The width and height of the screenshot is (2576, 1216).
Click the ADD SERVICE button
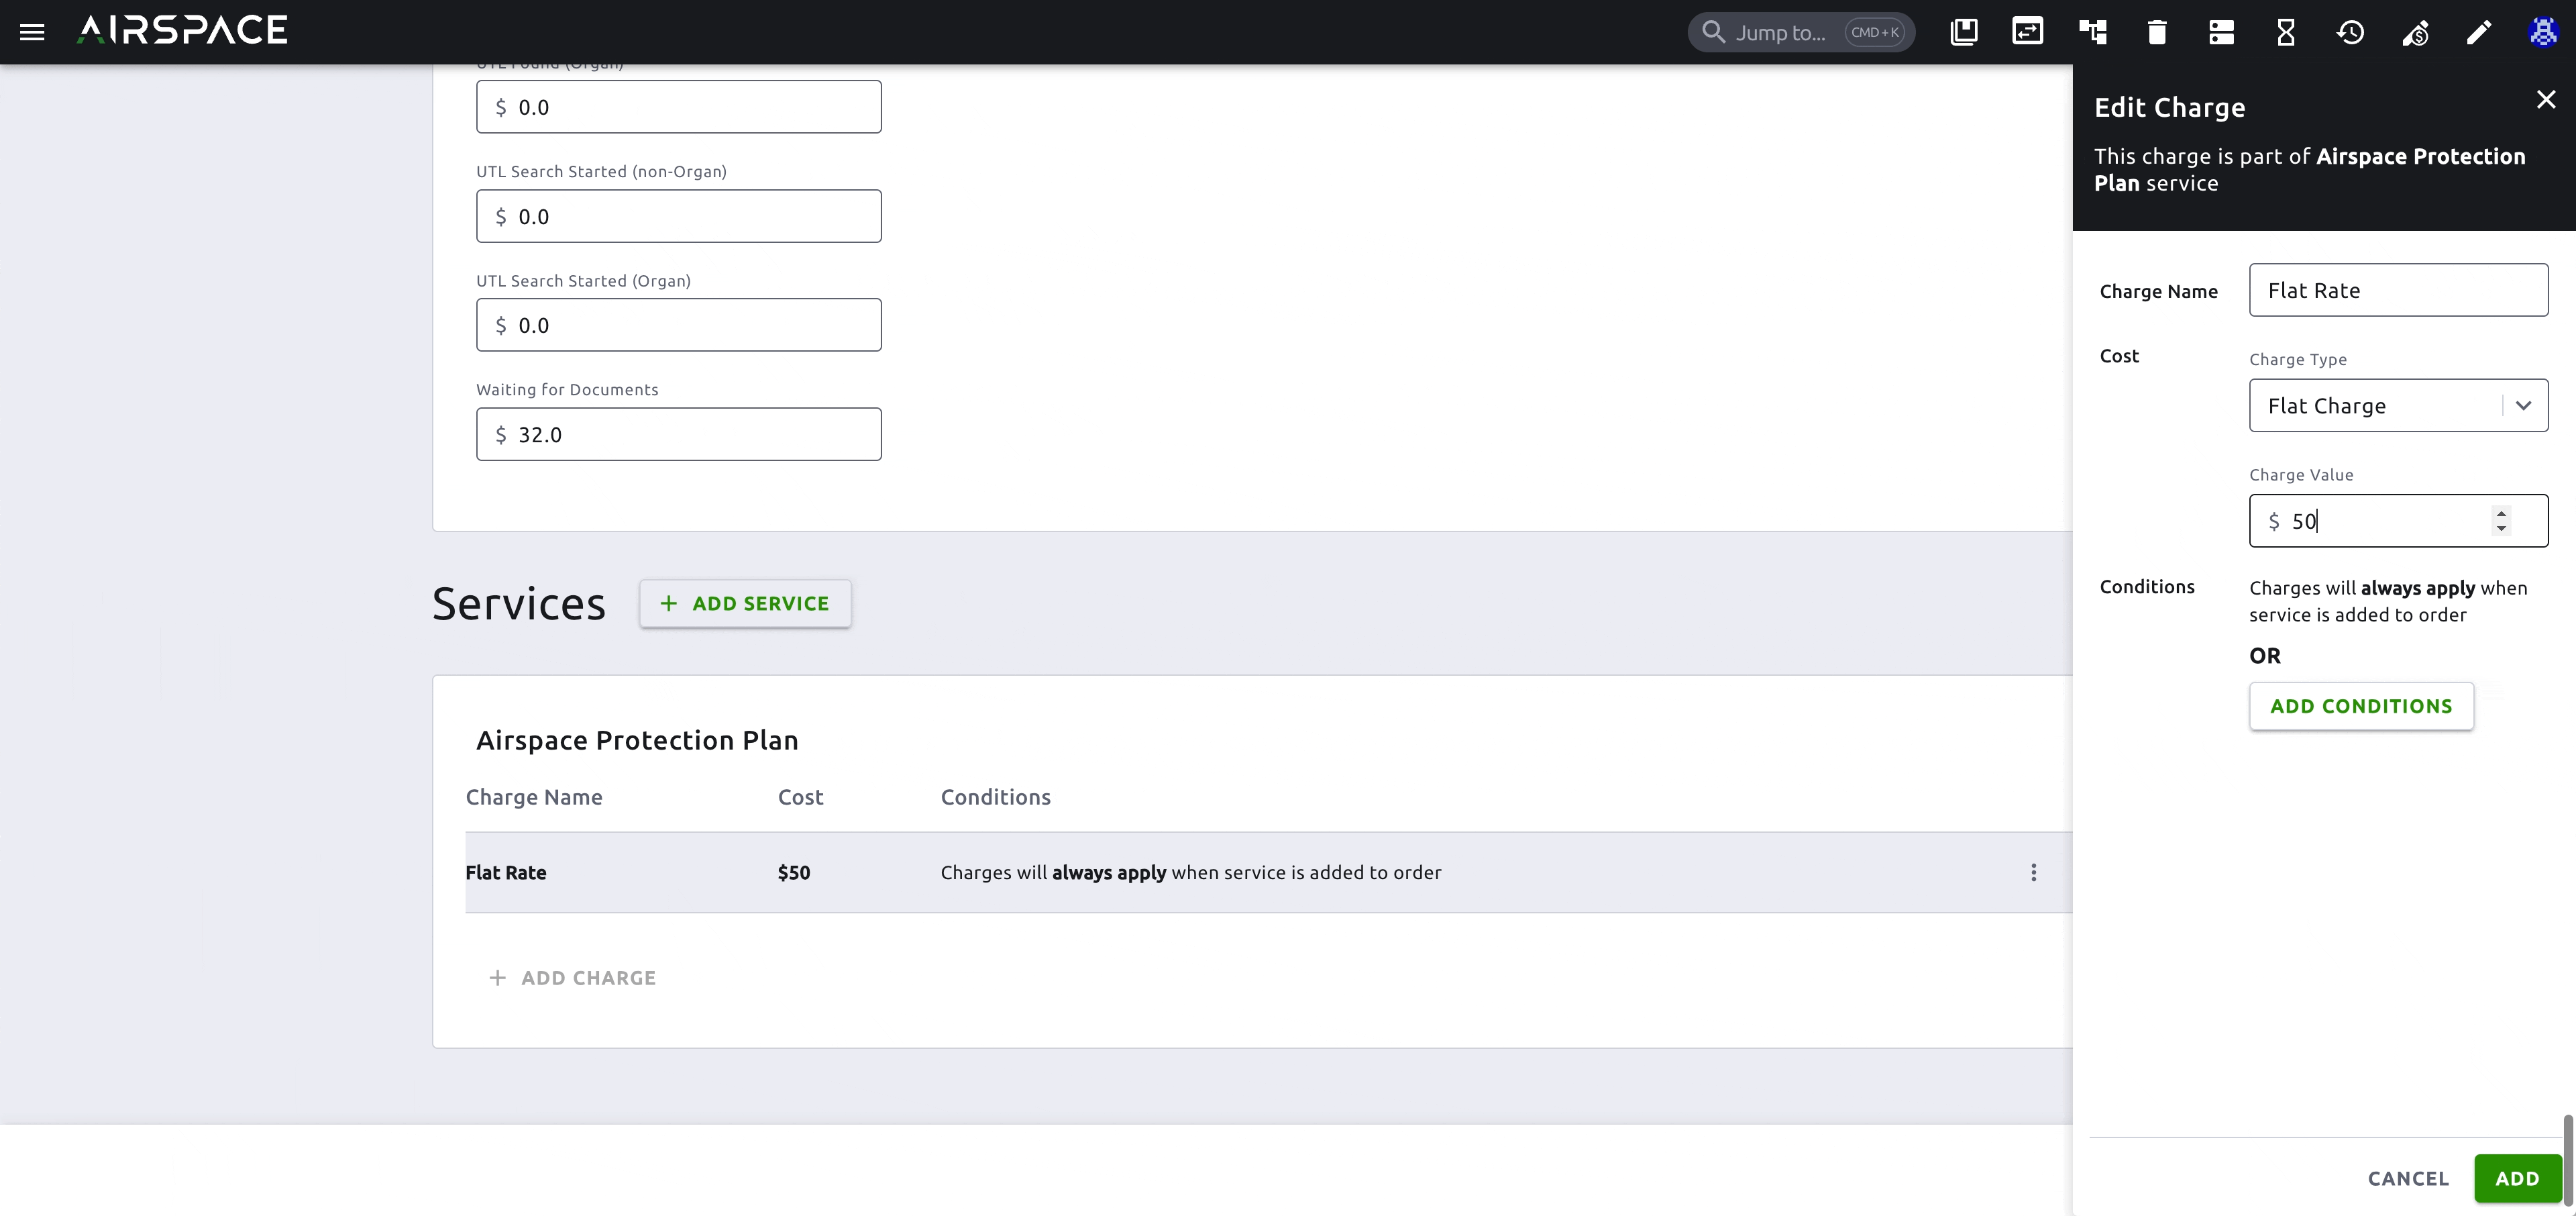(x=745, y=603)
